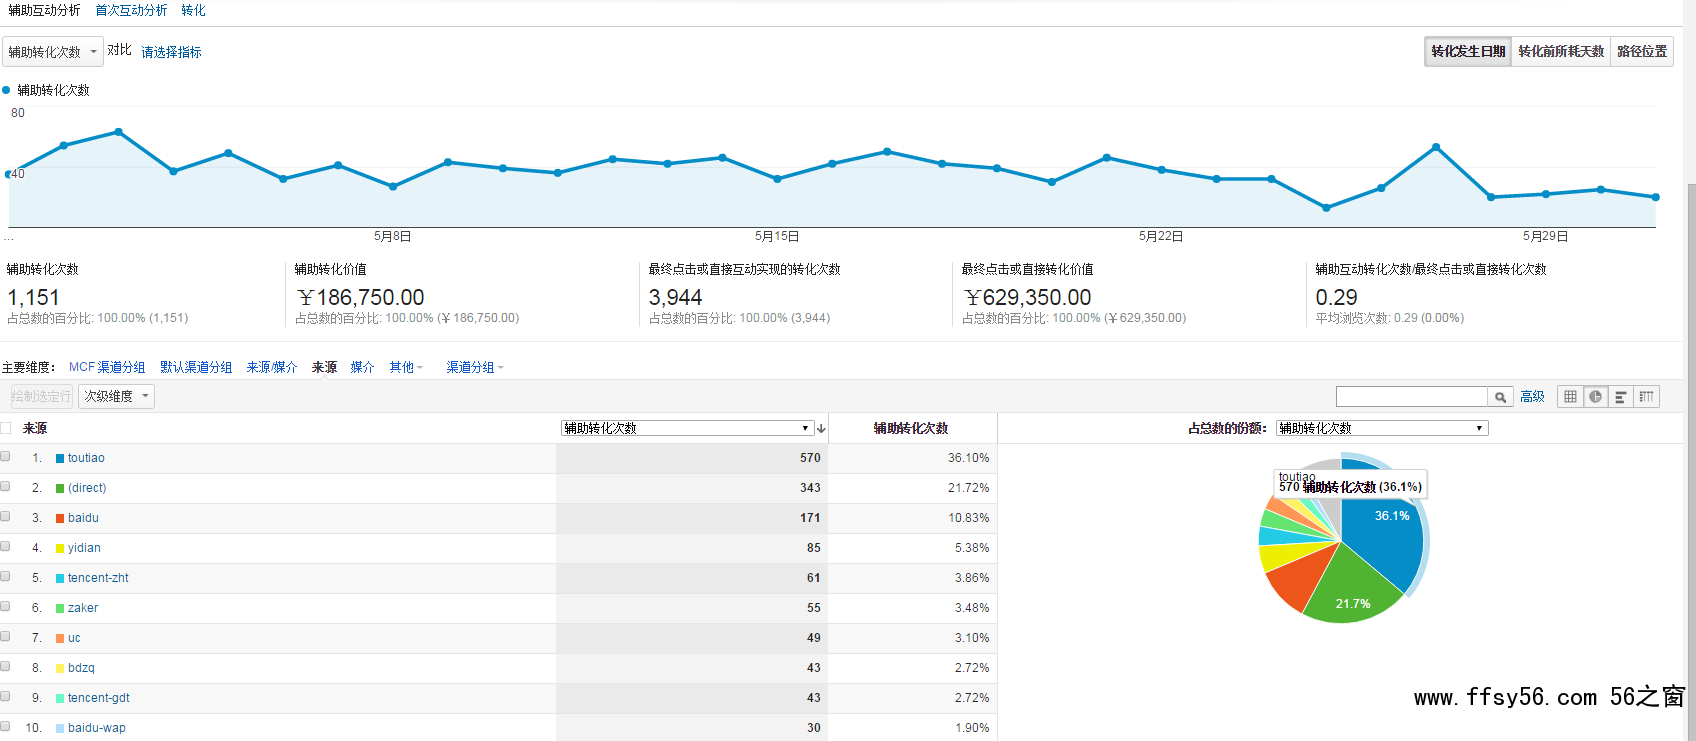The width and height of the screenshot is (1696, 741).
Task: Click the table search input field
Action: (x=1412, y=397)
